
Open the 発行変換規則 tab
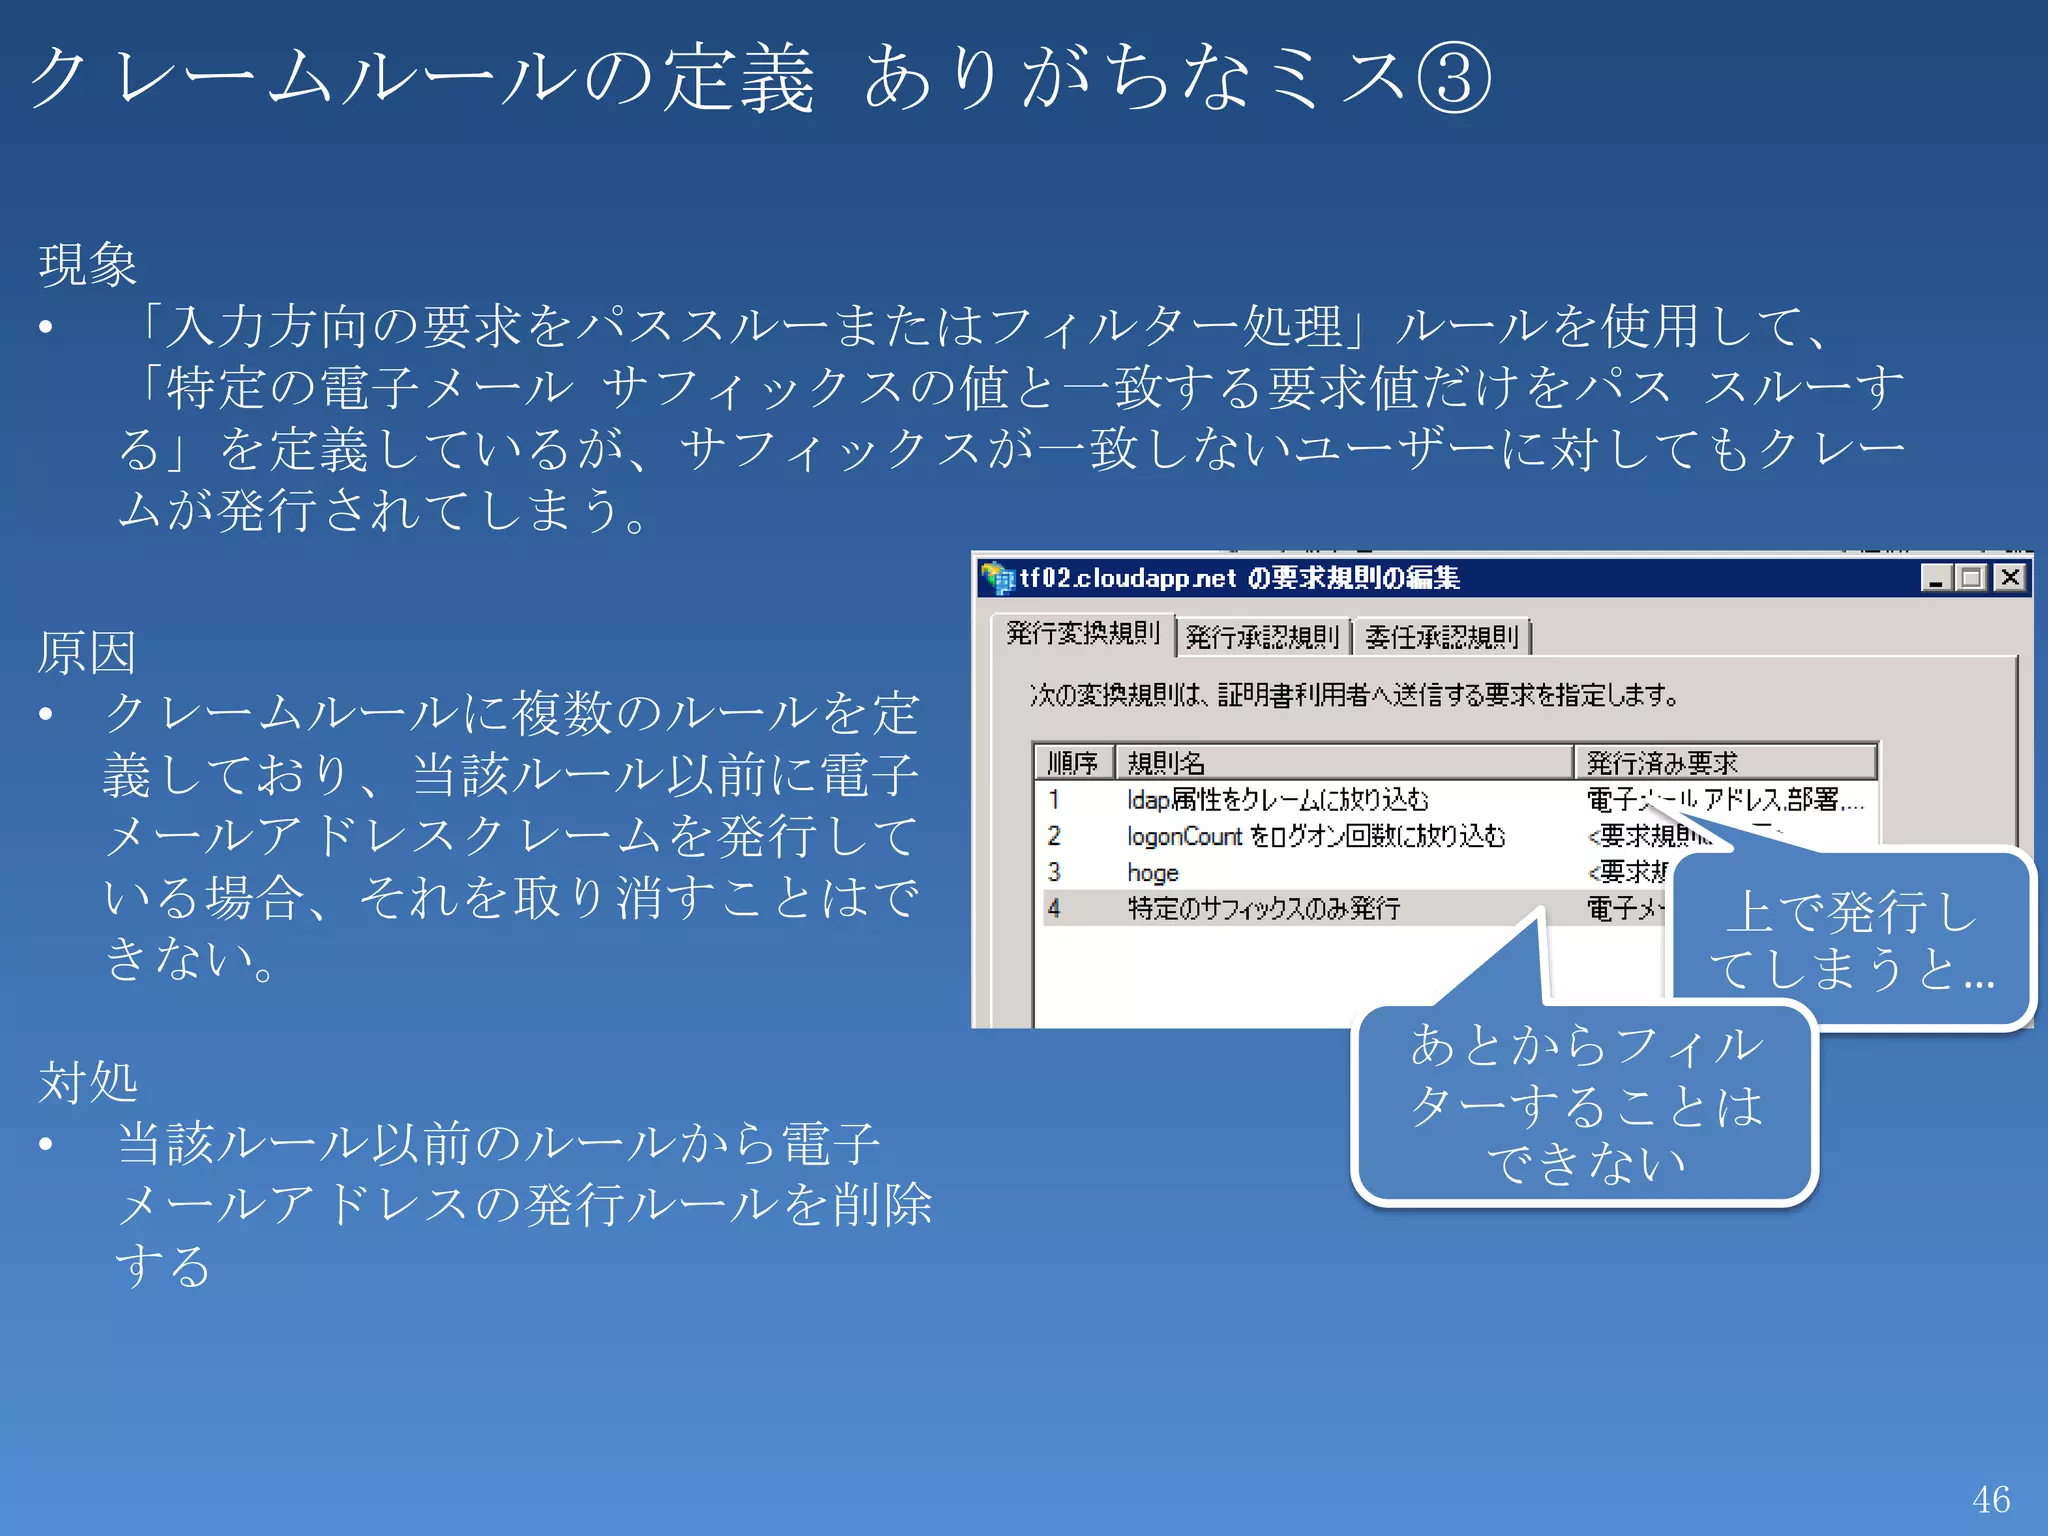1083,634
